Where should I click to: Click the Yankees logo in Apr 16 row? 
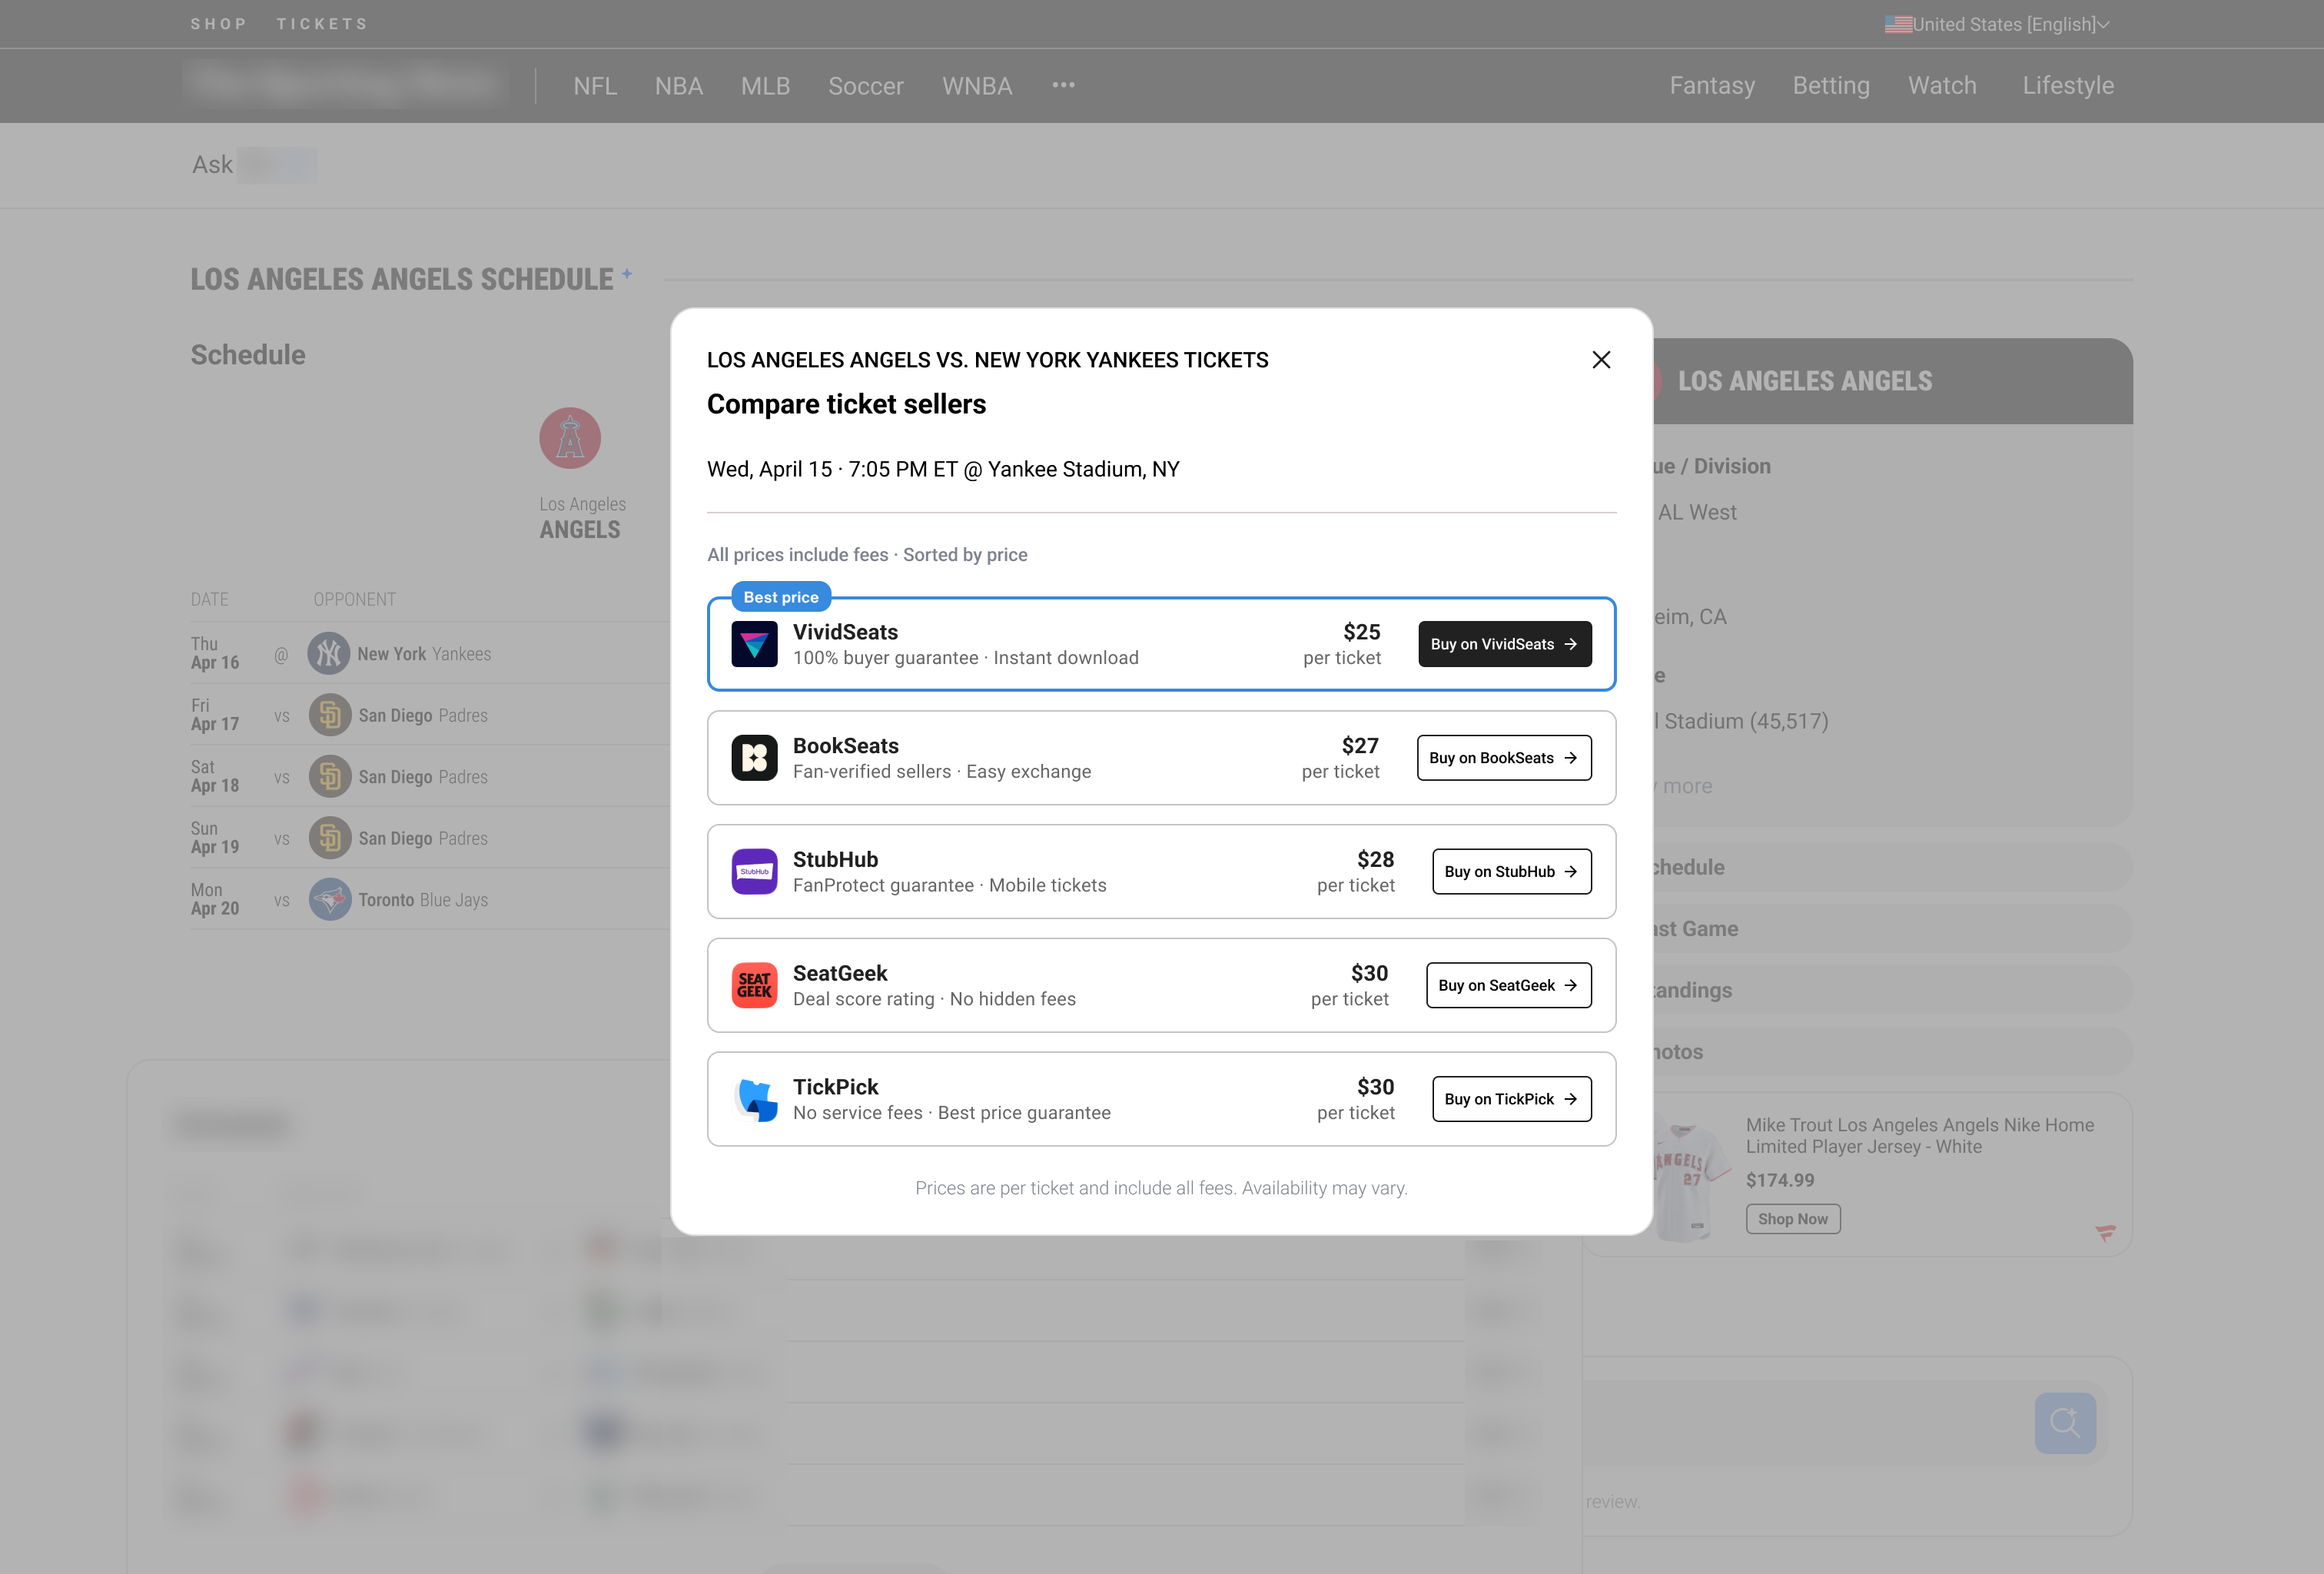pos(329,654)
